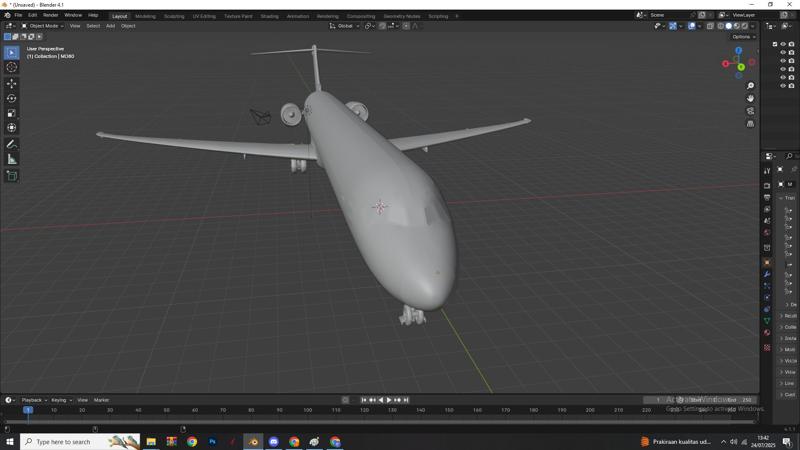The width and height of the screenshot is (800, 450).
Task: Select the Select Box tool
Action: tap(12, 53)
